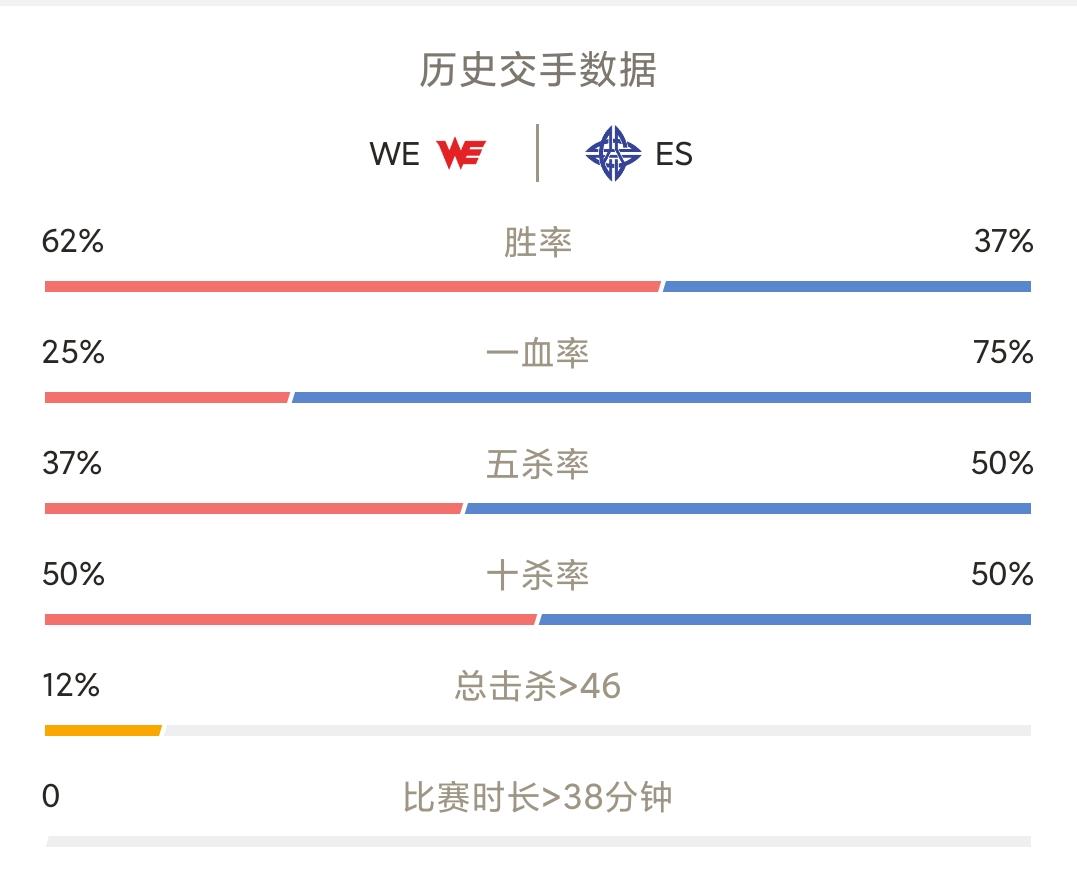Click the 12% total kills value

click(x=71, y=686)
